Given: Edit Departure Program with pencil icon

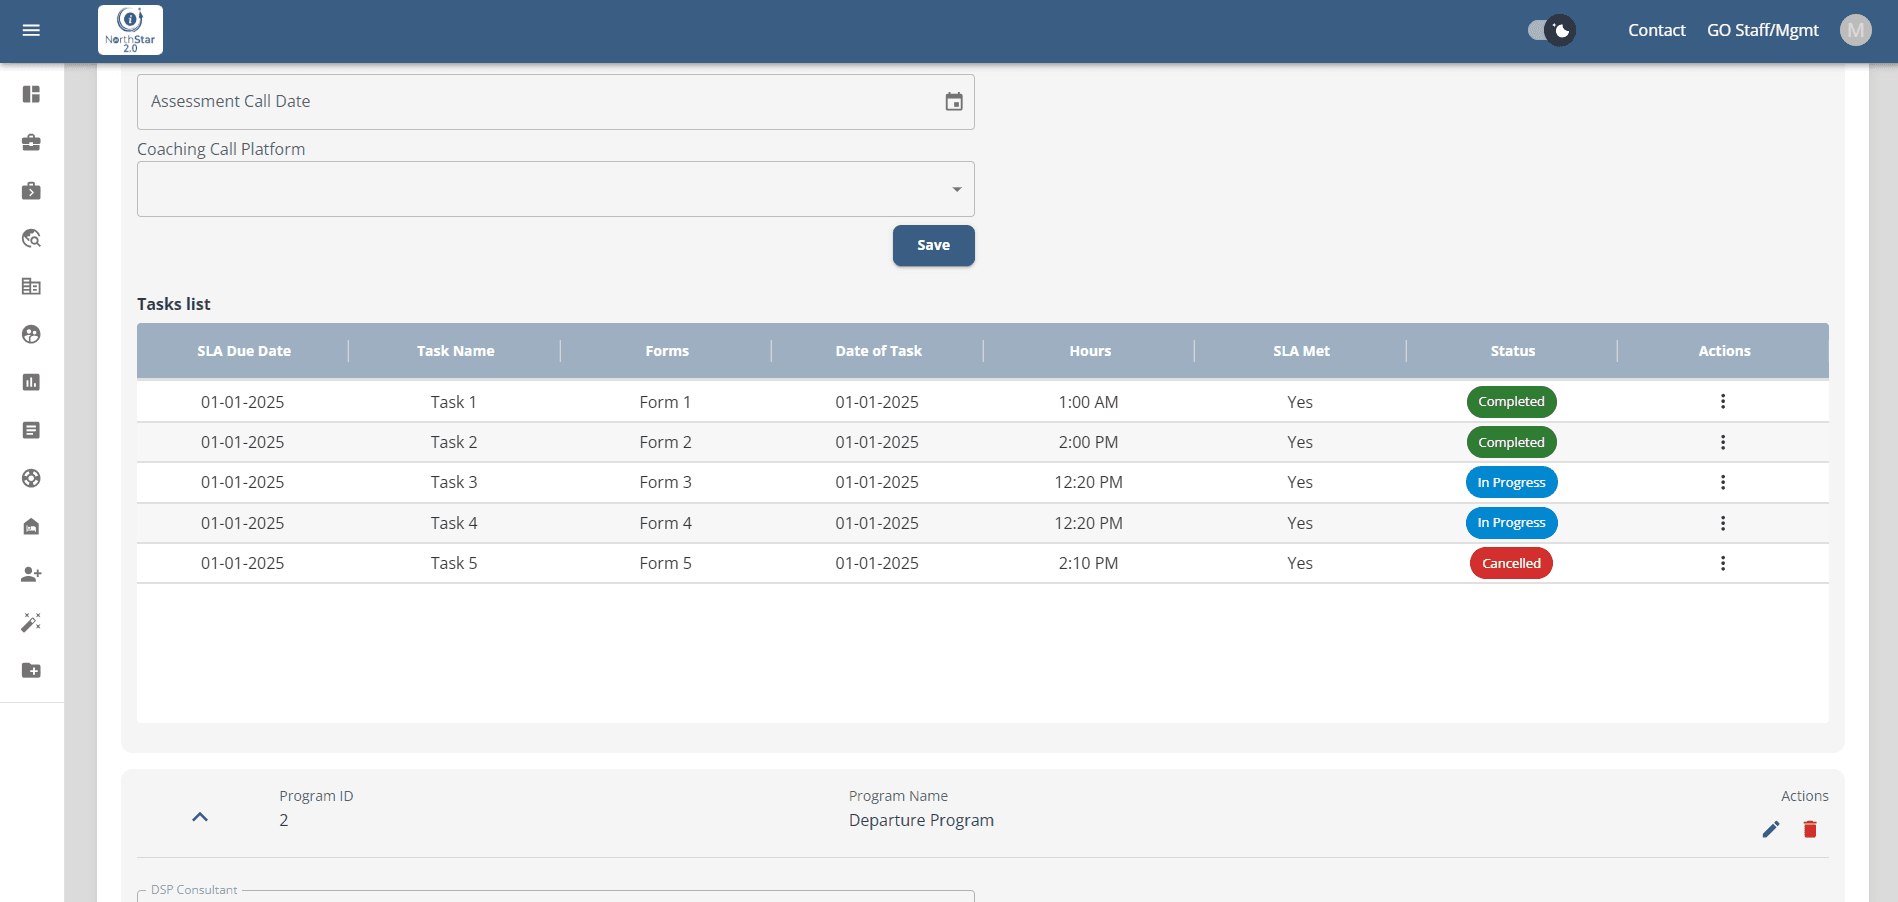Looking at the screenshot, I should (x=1770, y=829).
